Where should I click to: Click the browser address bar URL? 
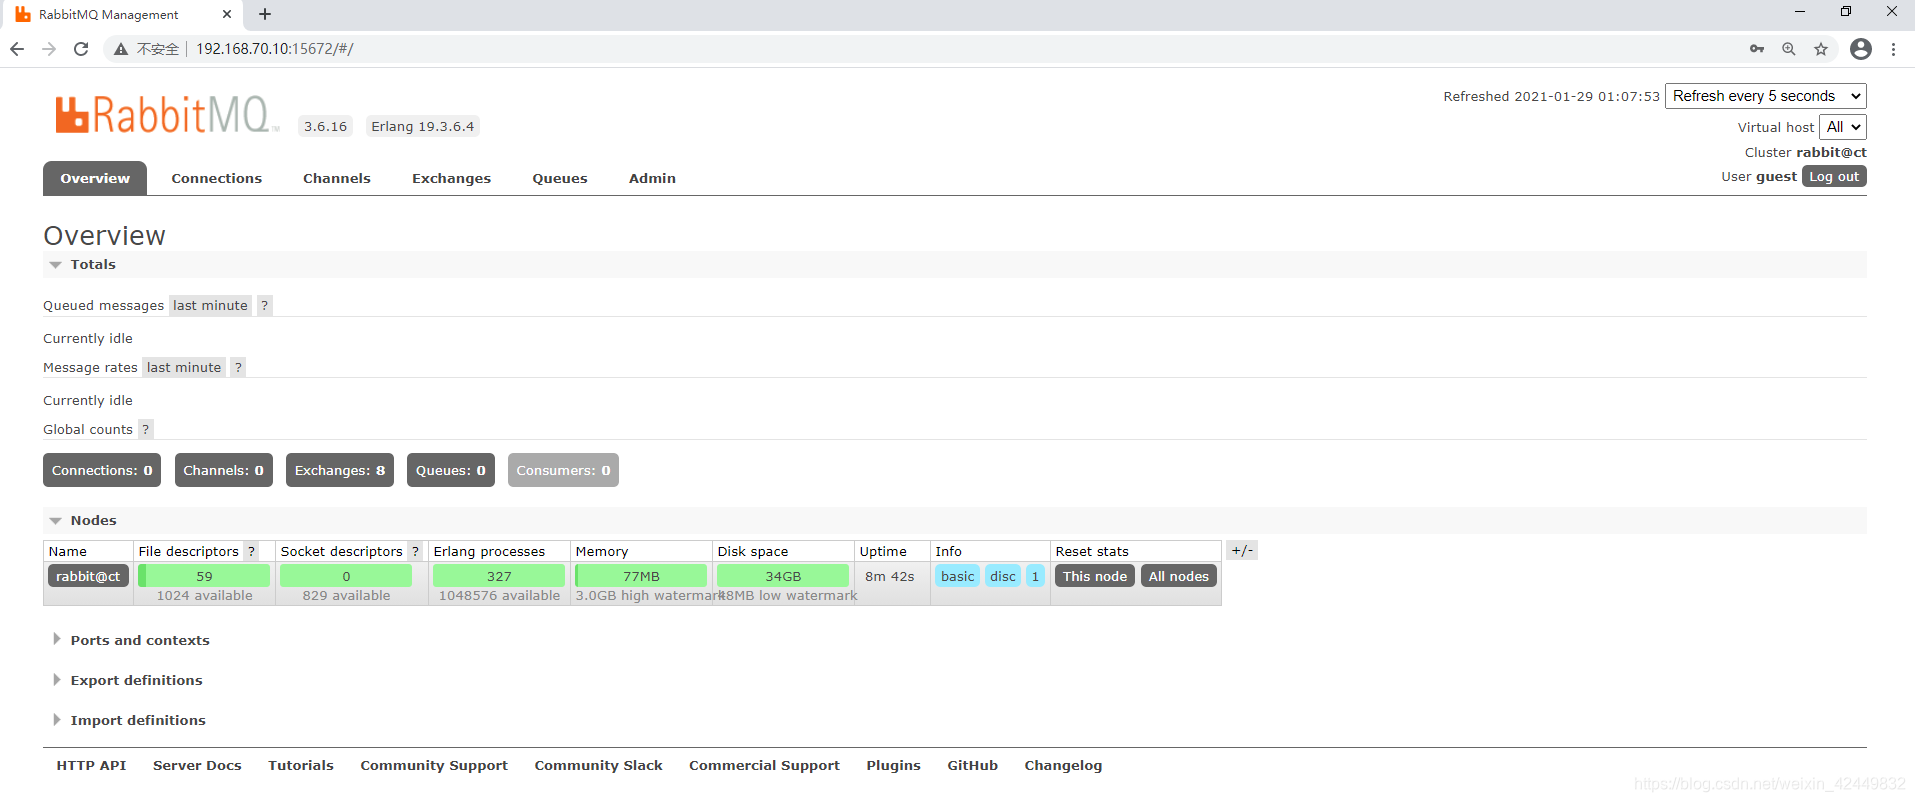(275, 49)
